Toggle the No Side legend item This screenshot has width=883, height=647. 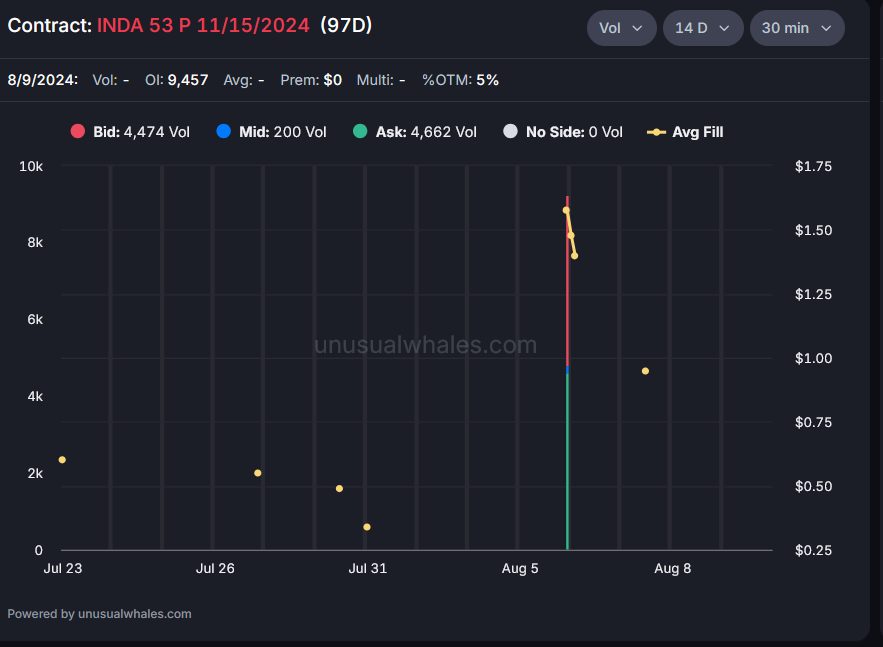(x=563, y=132)
